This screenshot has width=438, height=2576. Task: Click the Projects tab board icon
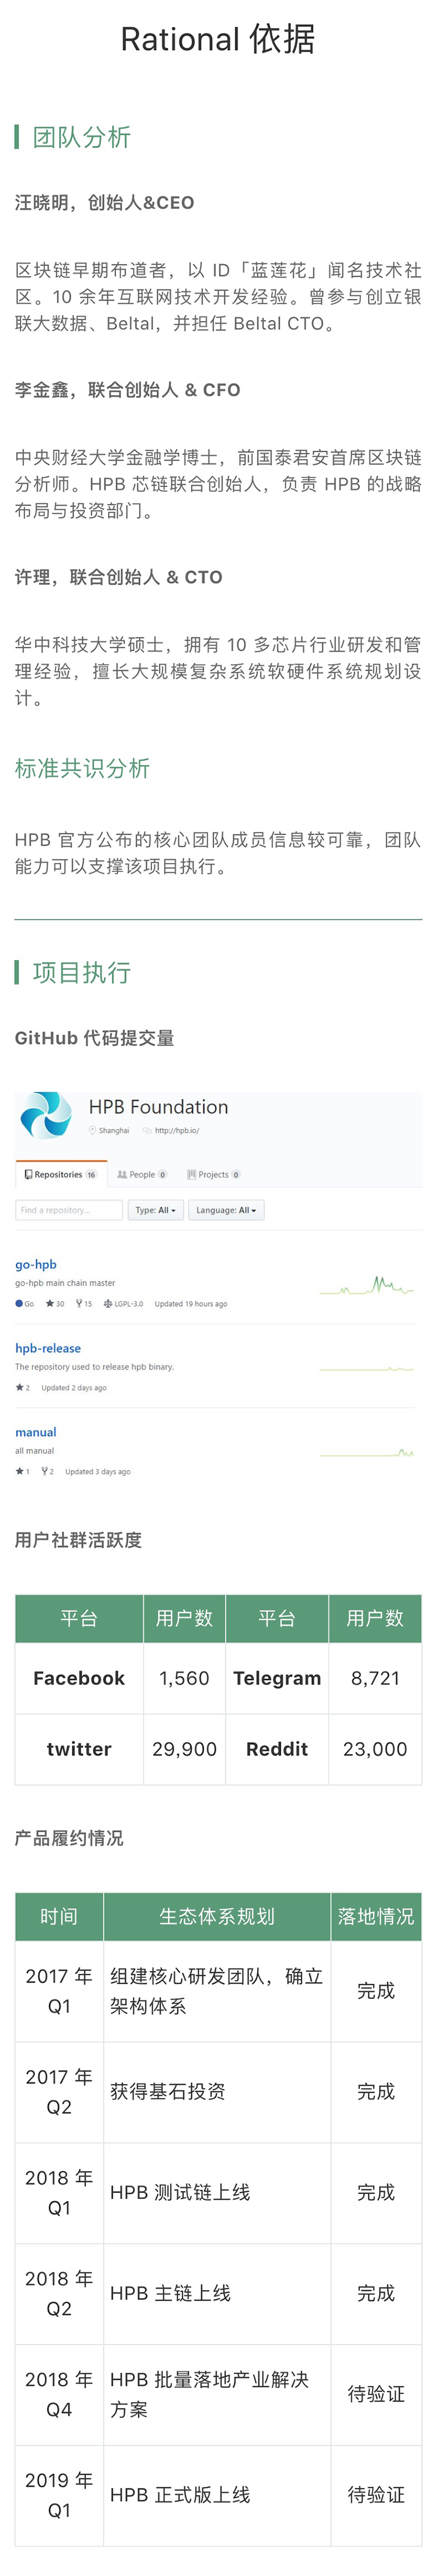[191, 1175]
